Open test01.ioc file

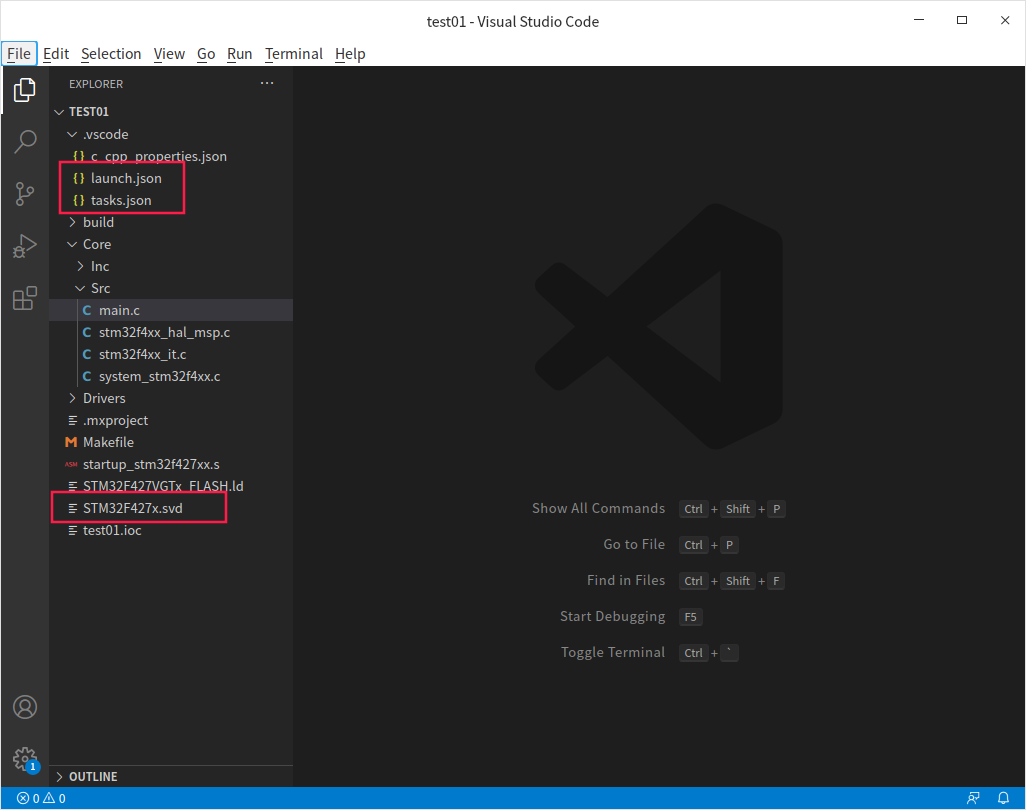click(x=171, y=530)
